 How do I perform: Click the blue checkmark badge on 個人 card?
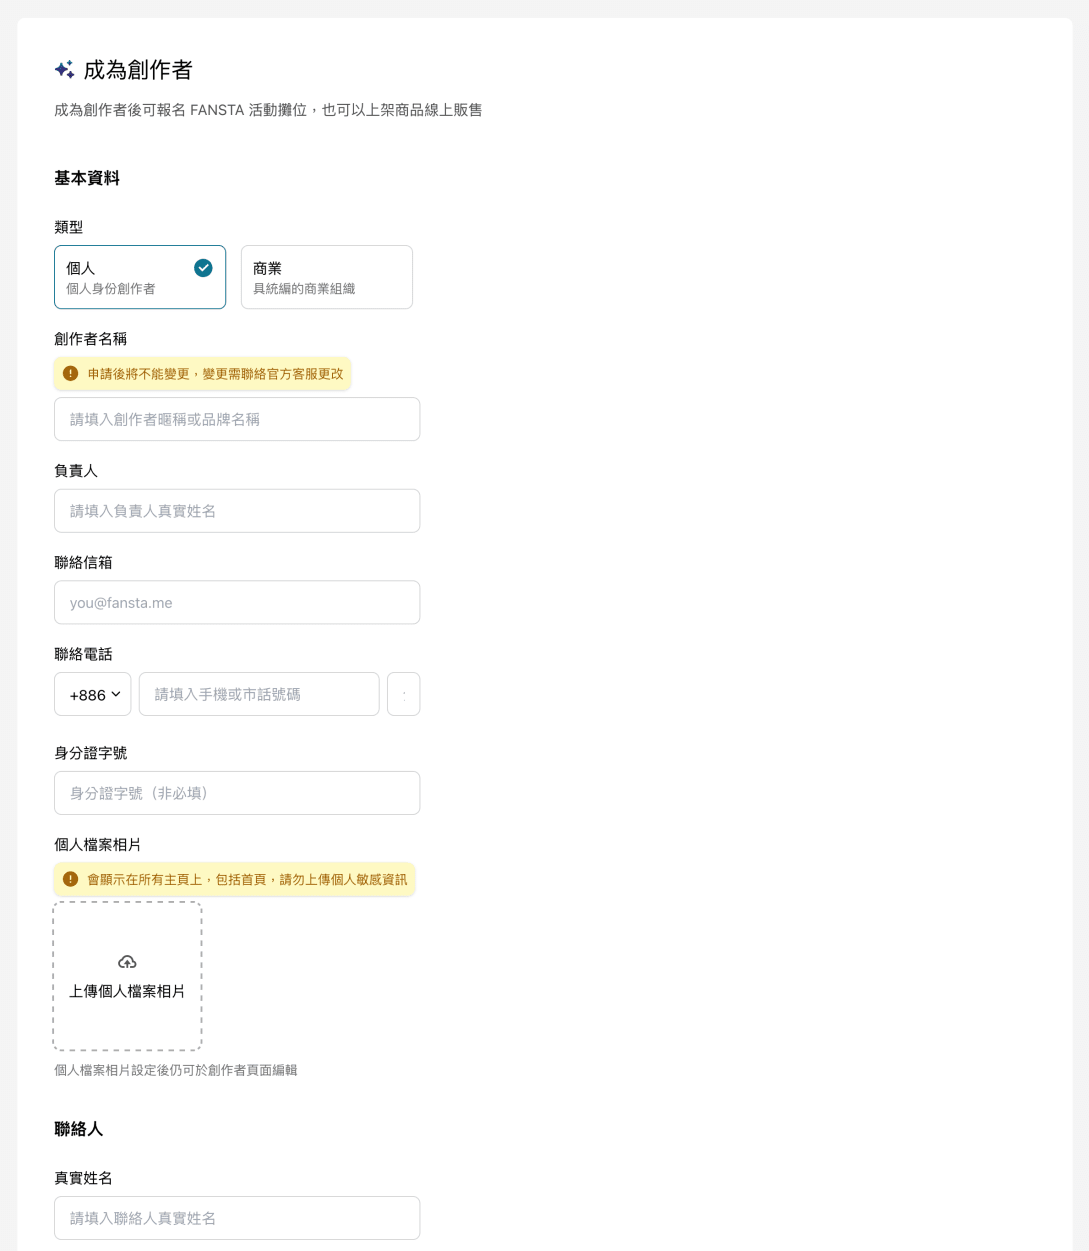point(203,268)
